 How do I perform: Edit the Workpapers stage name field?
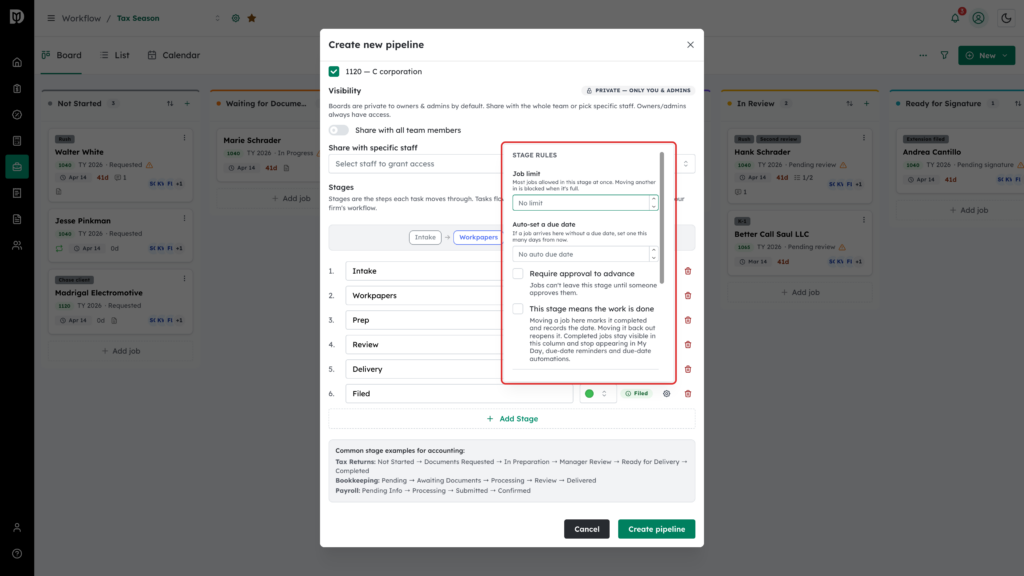pos(423,296)
